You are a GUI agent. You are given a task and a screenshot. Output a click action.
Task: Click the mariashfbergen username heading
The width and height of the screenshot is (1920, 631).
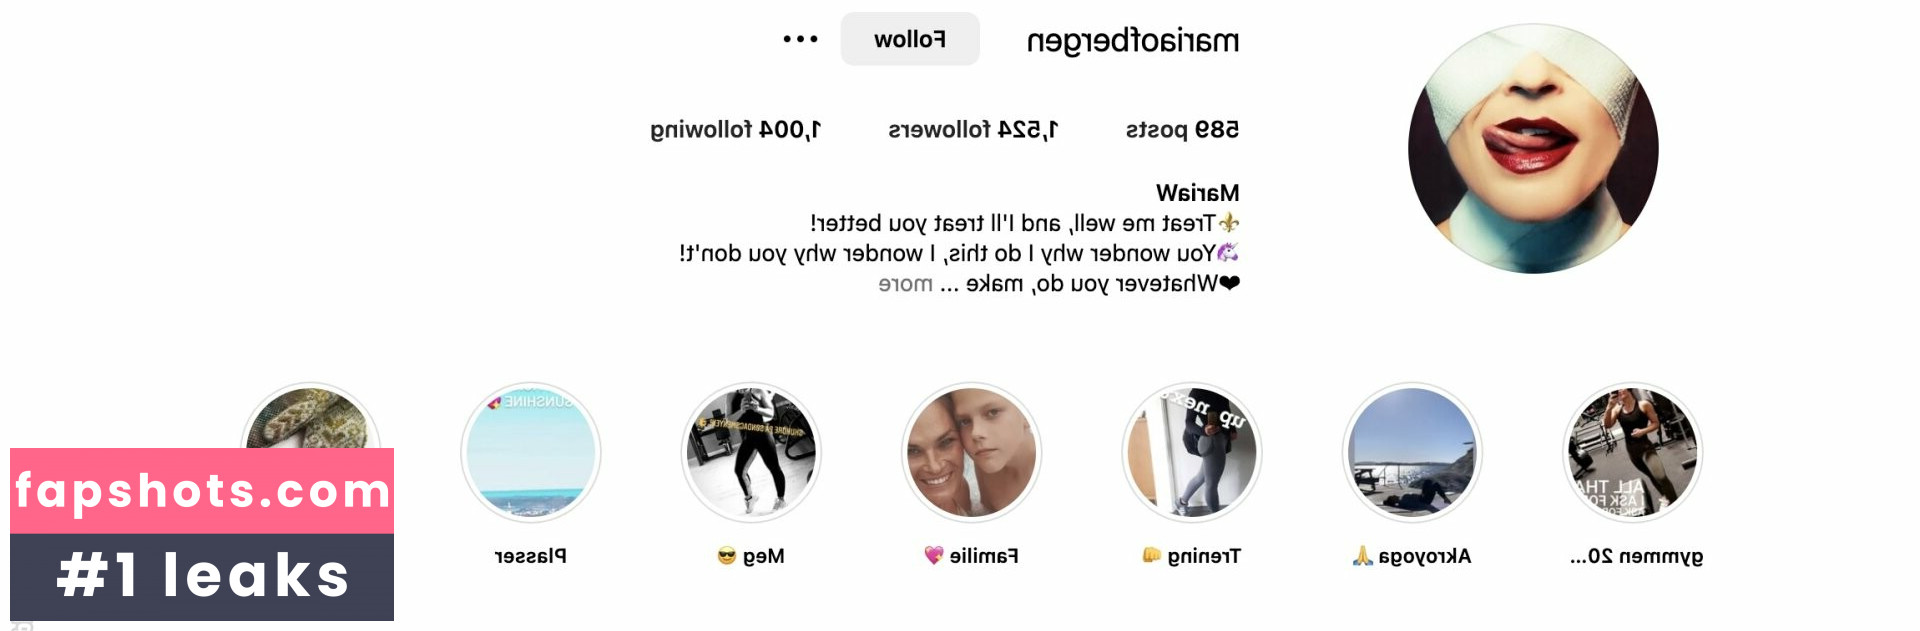[x=1133, y=41]
